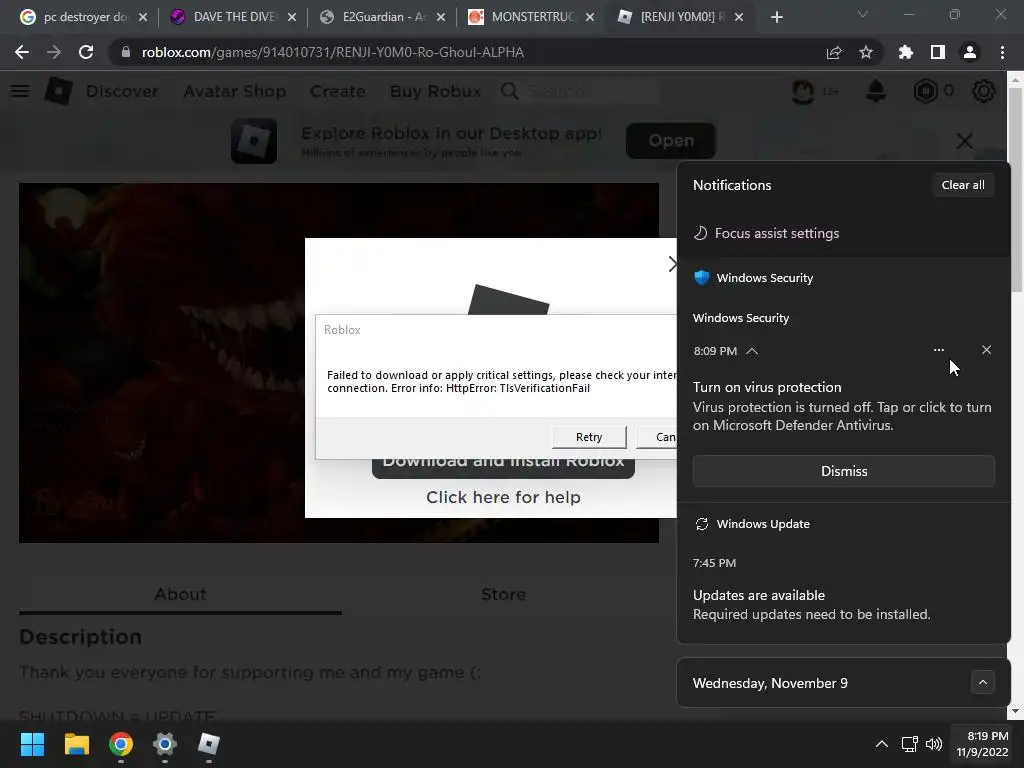Open Focus assist settings
The image size is (1024, 768).
pyautogui.click(x=766, y=233)
